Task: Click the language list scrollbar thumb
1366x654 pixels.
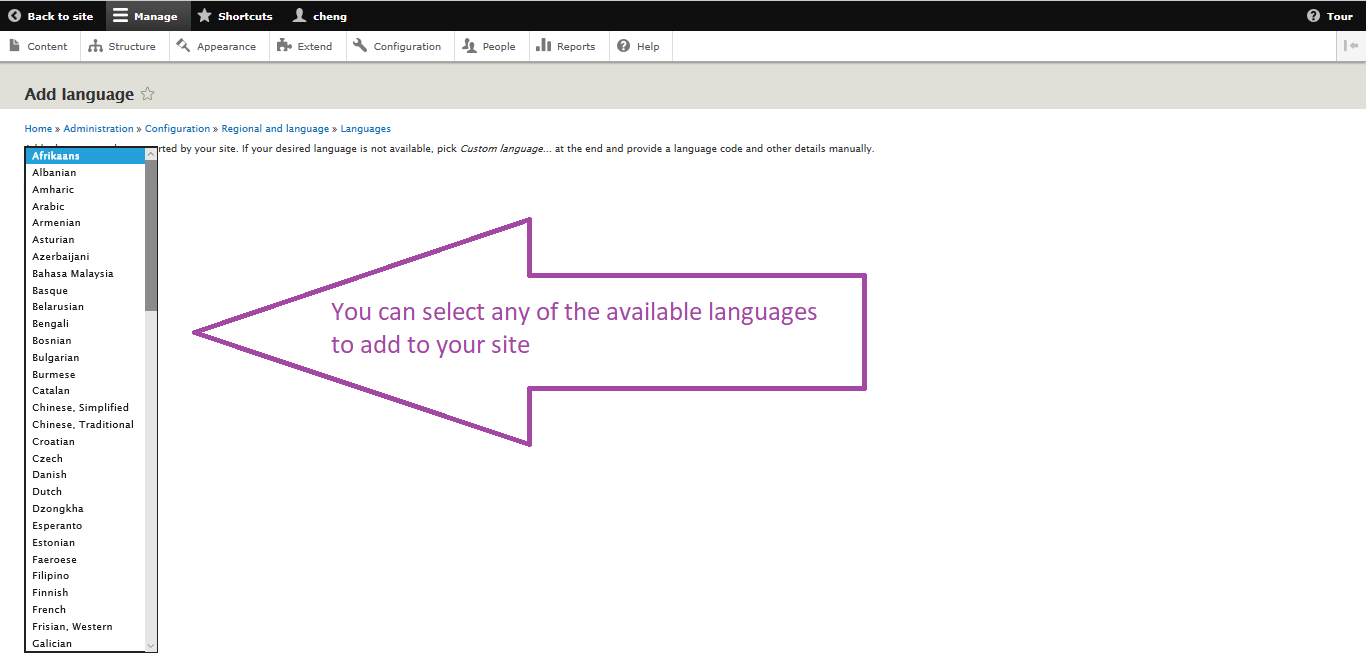Action: pos(151,235)
